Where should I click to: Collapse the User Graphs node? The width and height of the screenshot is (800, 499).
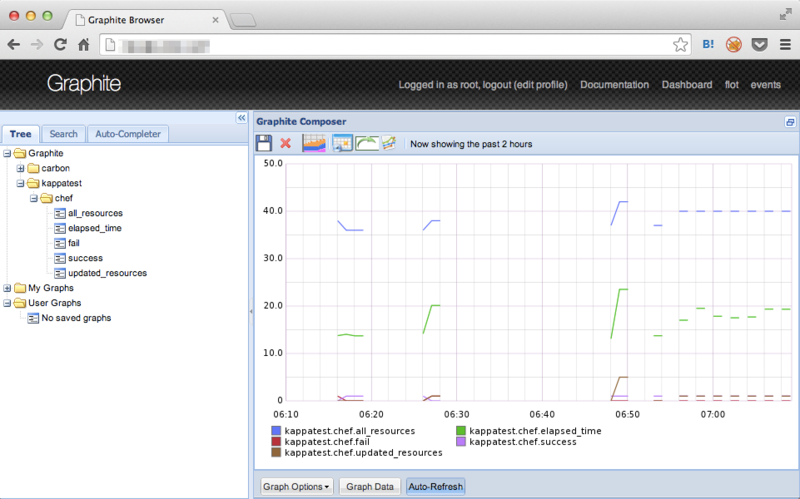[x=7, y=303]
